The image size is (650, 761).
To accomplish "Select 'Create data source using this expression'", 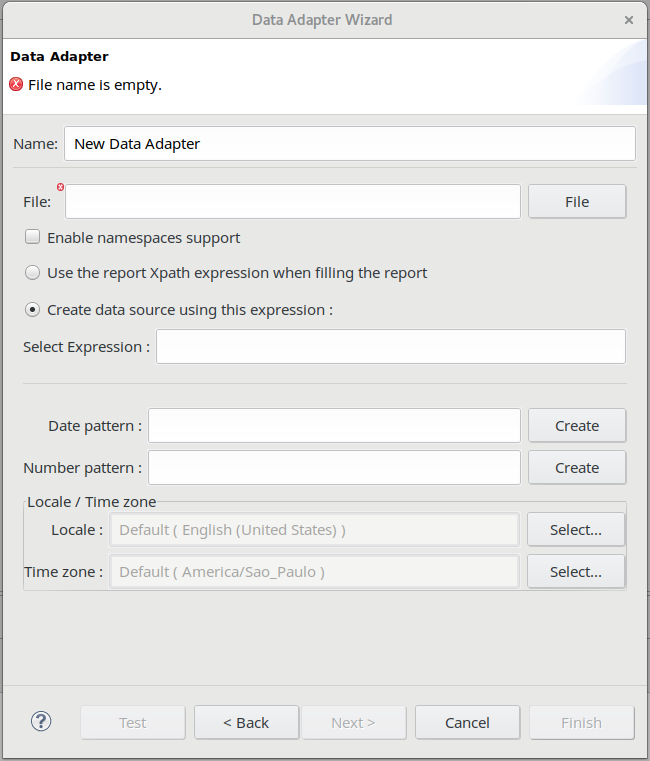I will pos(33,310).
